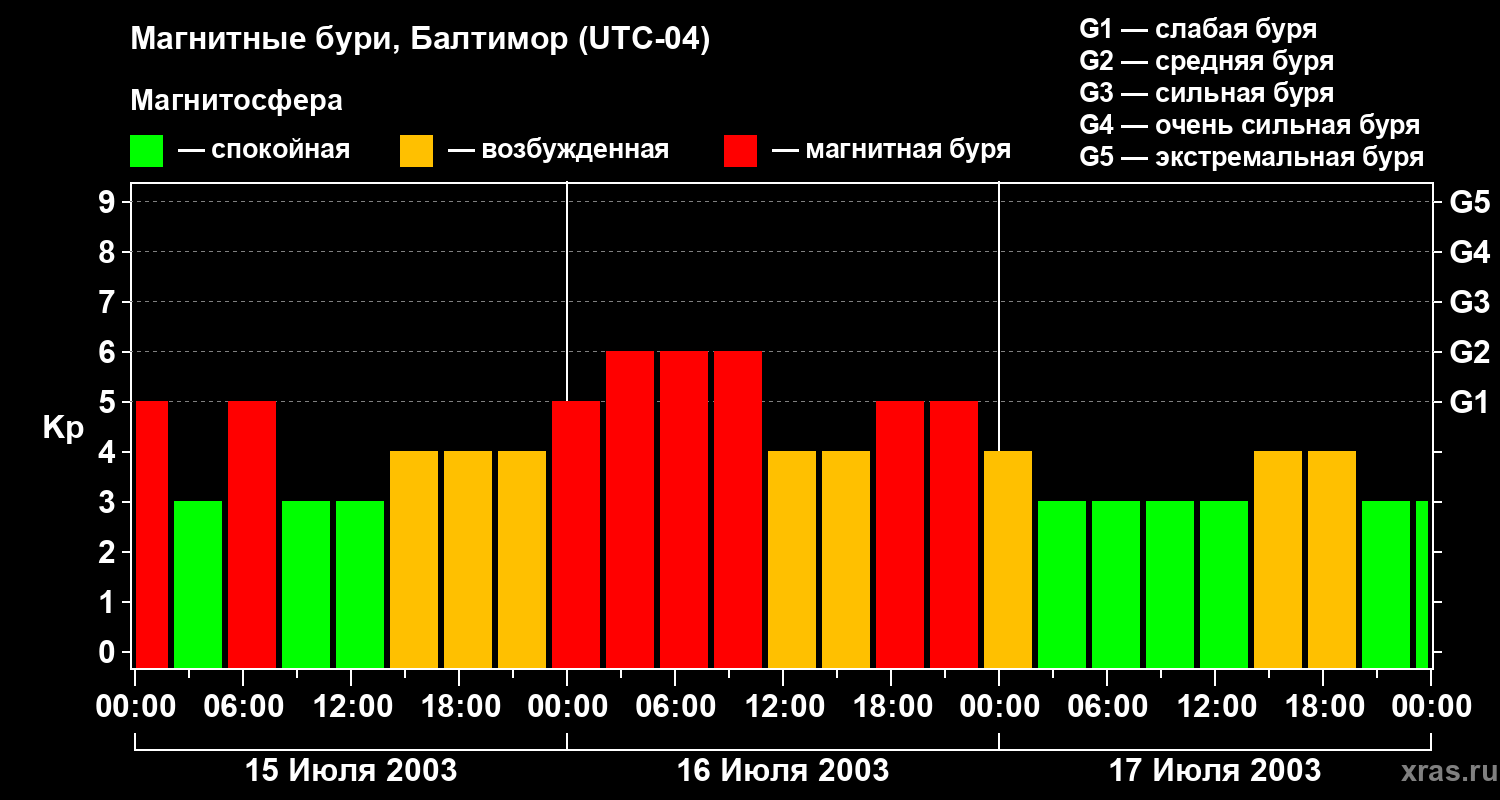Click the red Kp 5 bar around 18:00 on 16 Июля
This screenshot has width=1500, height=800.
tap(900, 535)
